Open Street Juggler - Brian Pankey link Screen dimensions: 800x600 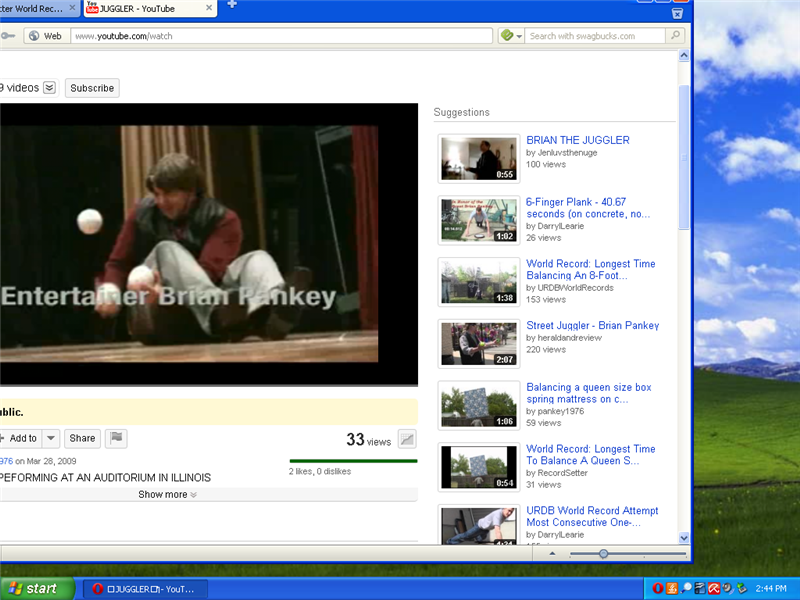[592, 326]
